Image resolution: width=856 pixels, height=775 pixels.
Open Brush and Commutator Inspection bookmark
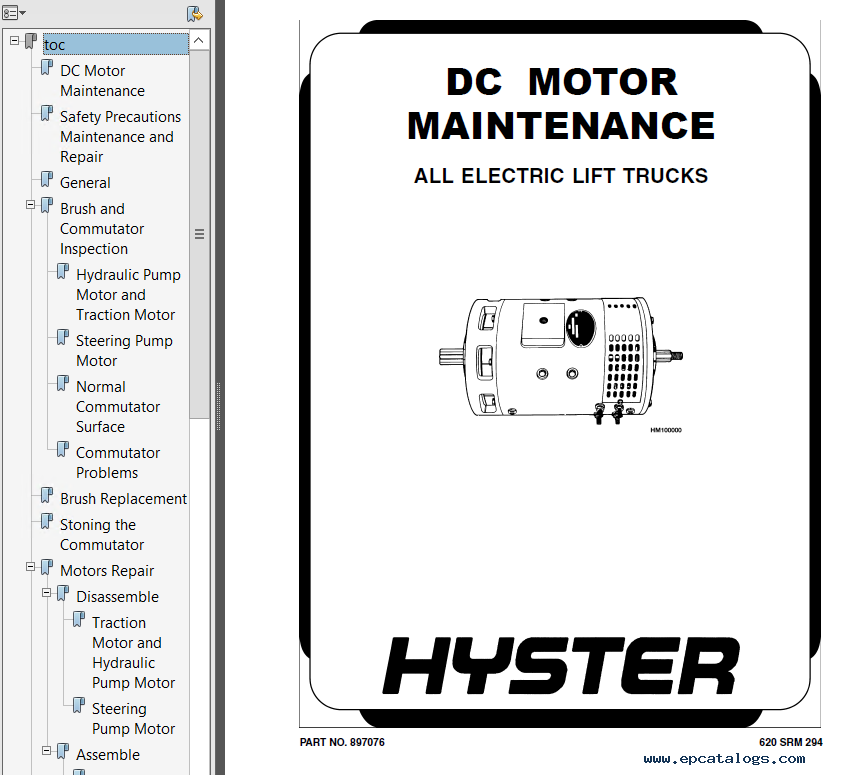pos(102,229)
